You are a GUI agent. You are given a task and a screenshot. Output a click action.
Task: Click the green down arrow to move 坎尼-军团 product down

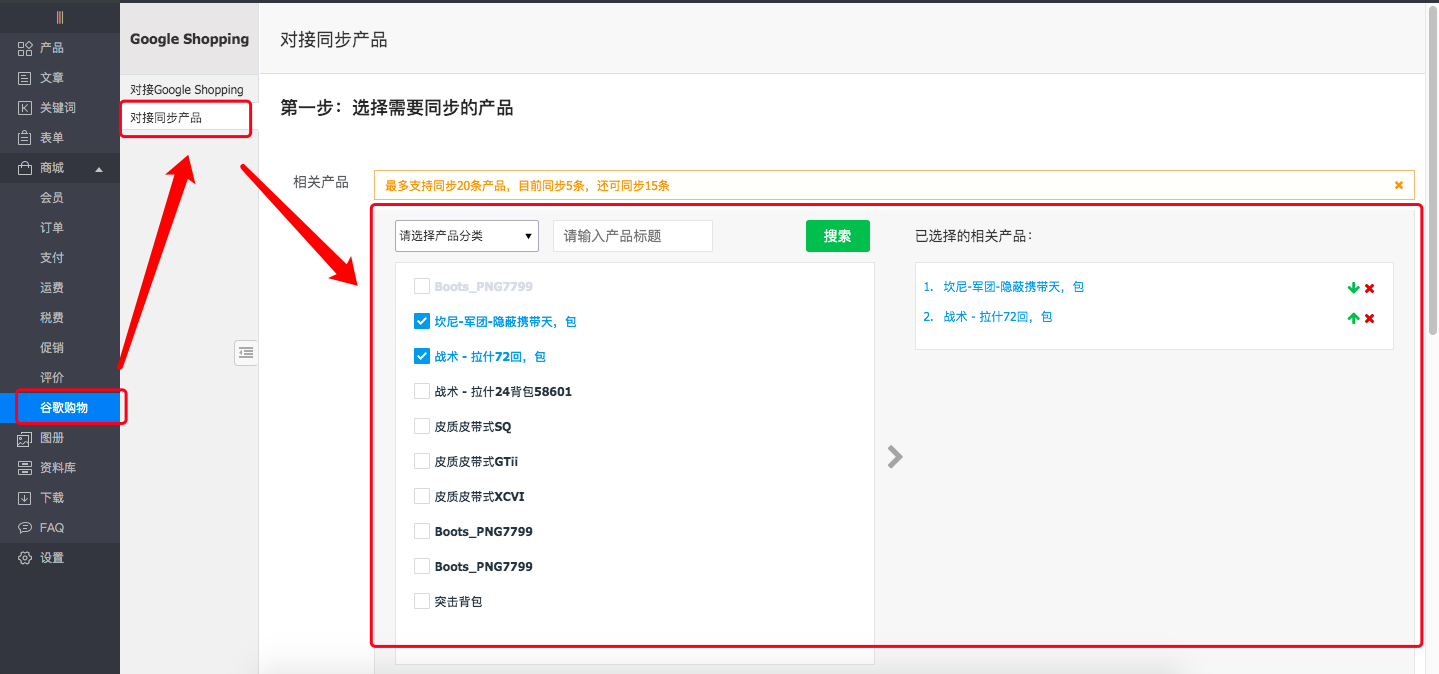click(1352, 286)
